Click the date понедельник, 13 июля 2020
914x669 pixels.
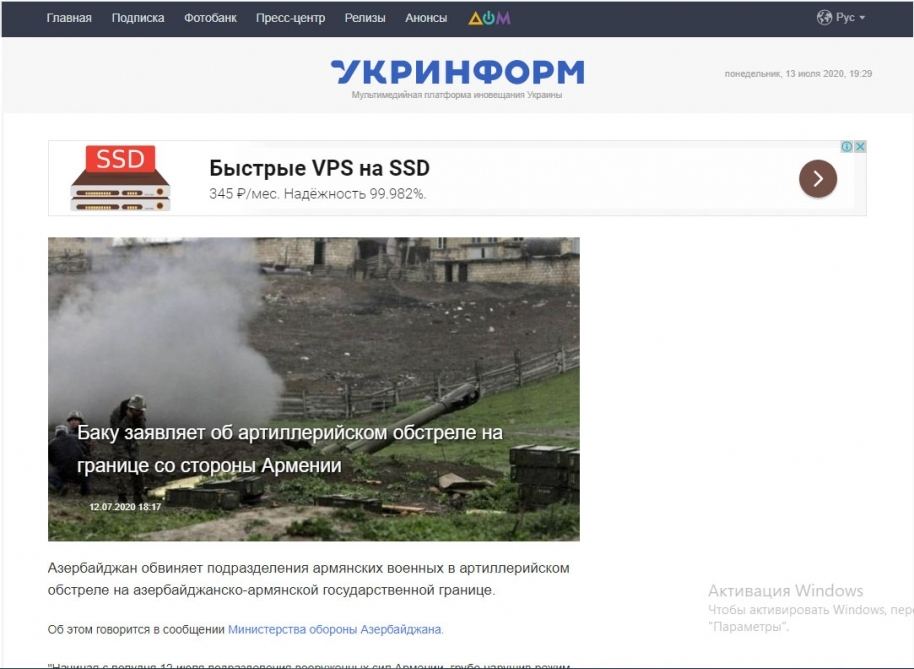(799, 73)
